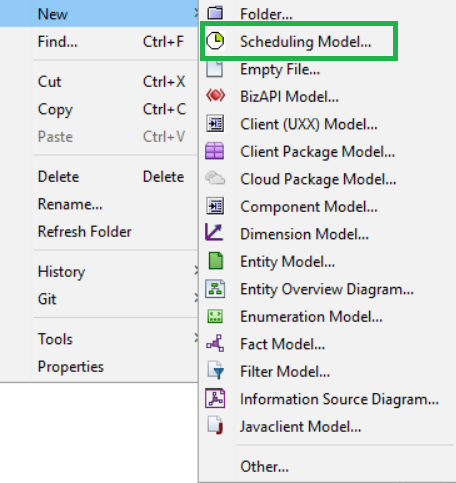Open the Tools submenu
This screenshot has width=456, height=483.
[x=196, y=339]
